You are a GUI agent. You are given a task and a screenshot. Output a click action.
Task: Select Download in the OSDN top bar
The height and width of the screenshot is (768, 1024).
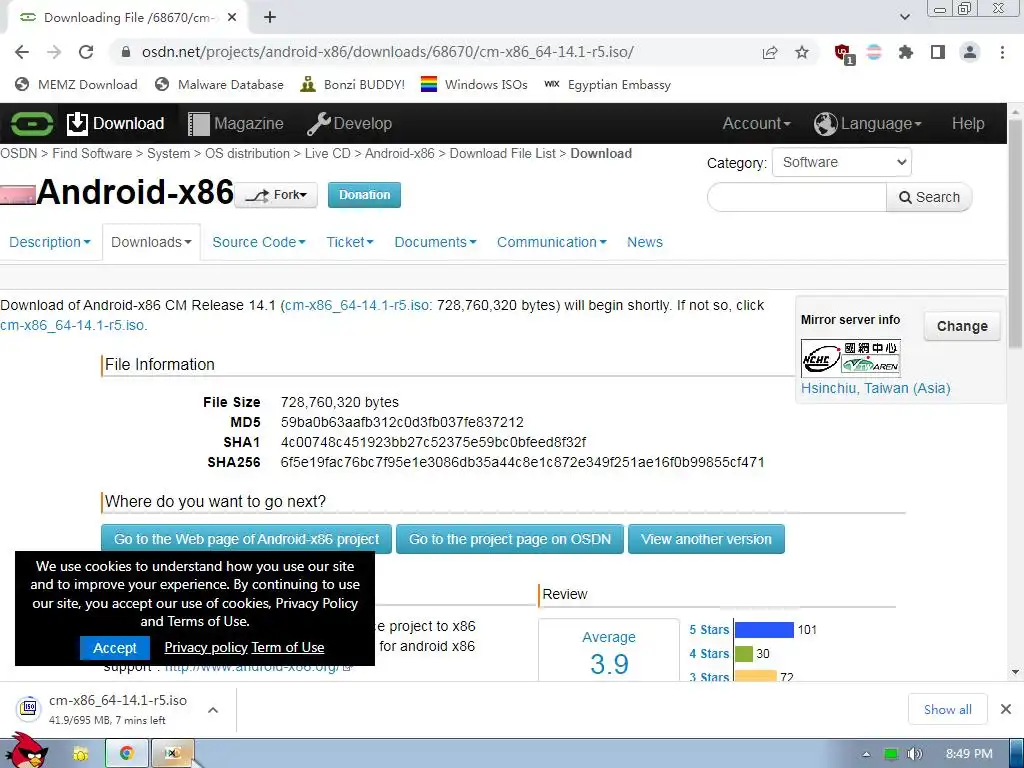(116, 123)
